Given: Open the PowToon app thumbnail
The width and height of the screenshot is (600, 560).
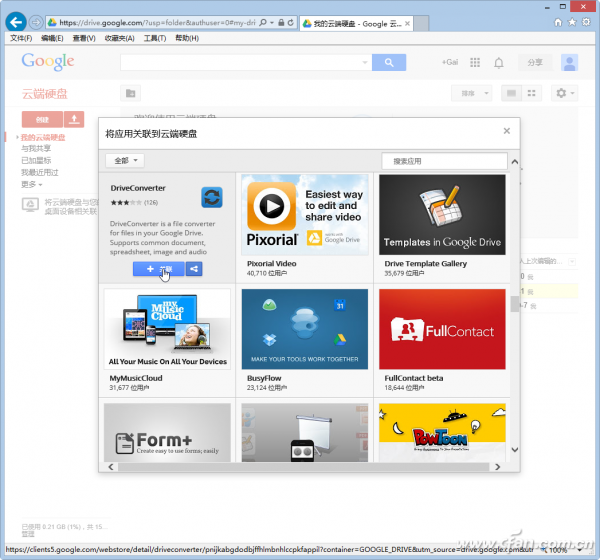Looking at the screenshot, I should (x=442, y=433).
